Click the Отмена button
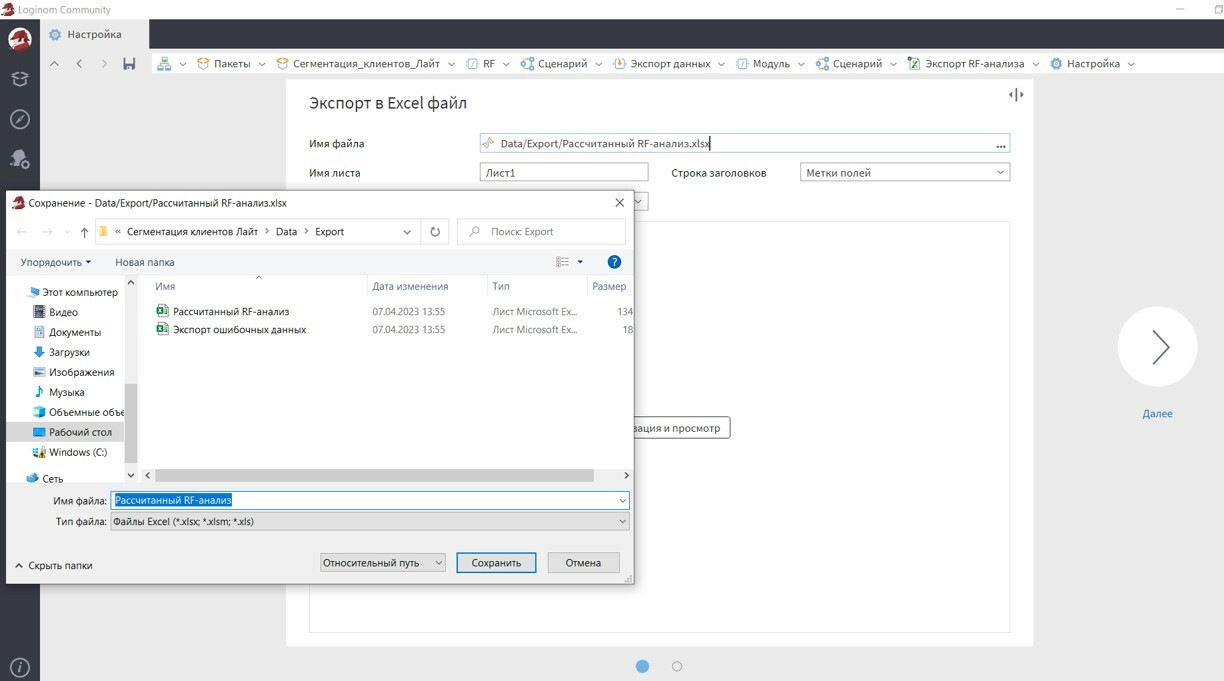1224x681 pixels. click(x=583, y=563)
